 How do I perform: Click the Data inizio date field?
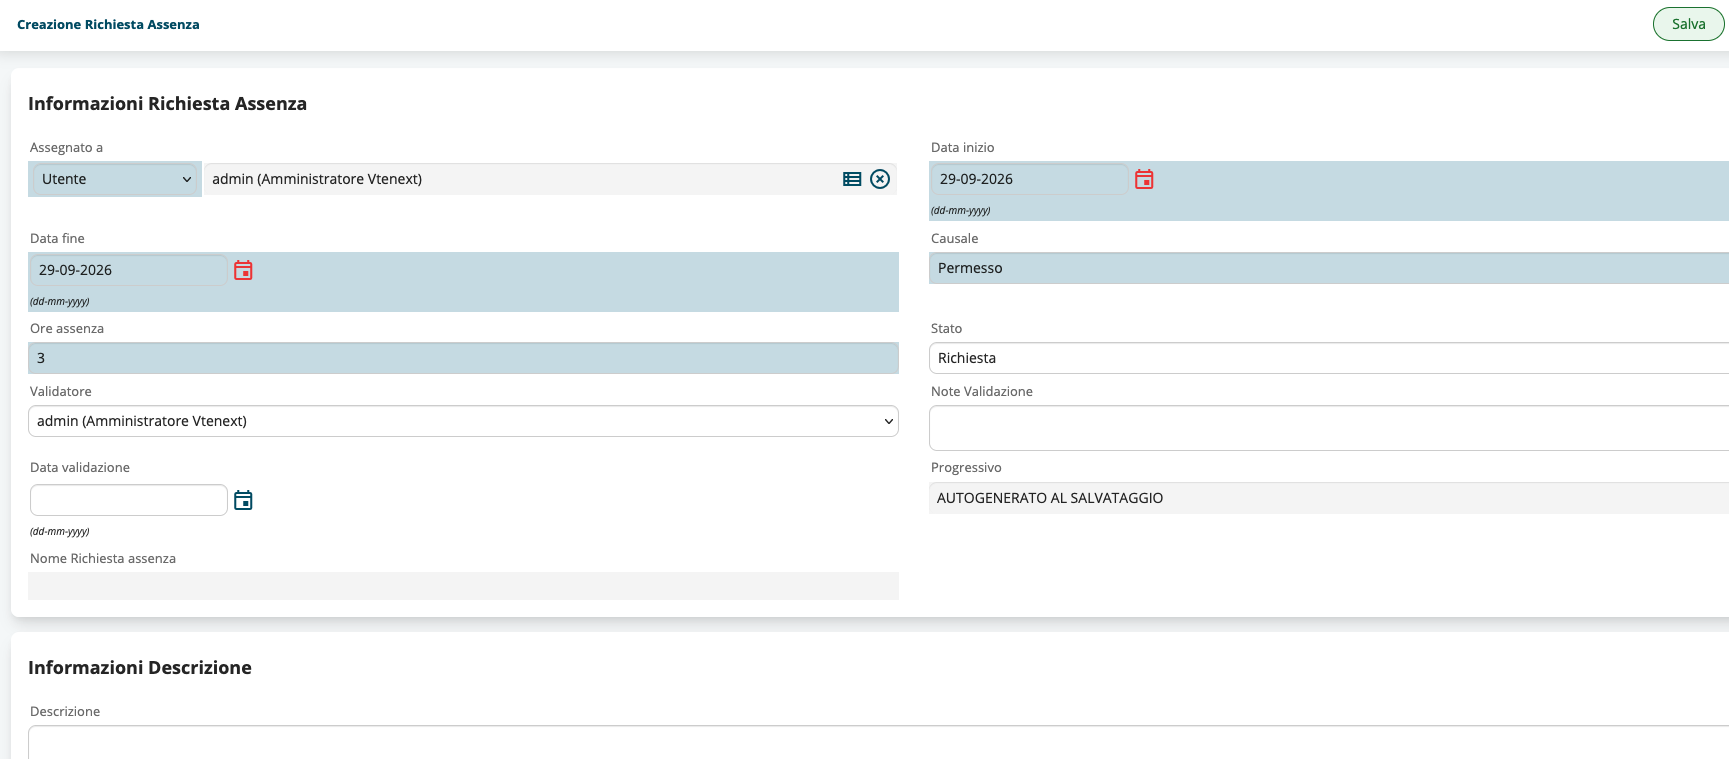(x=1029, y=179)
